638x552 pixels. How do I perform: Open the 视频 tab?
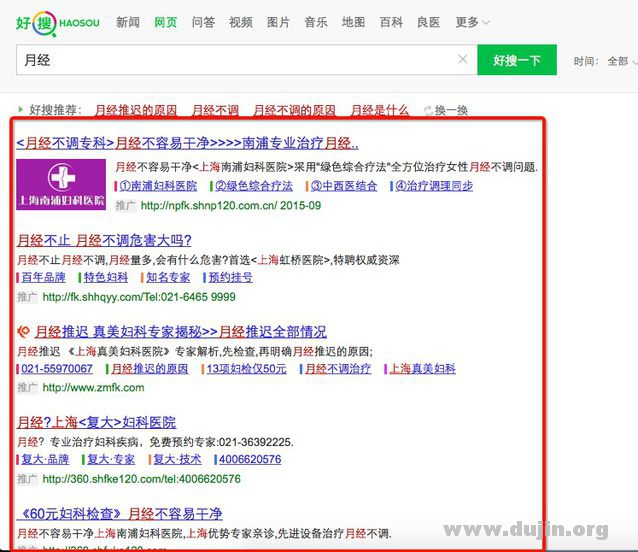240,22
